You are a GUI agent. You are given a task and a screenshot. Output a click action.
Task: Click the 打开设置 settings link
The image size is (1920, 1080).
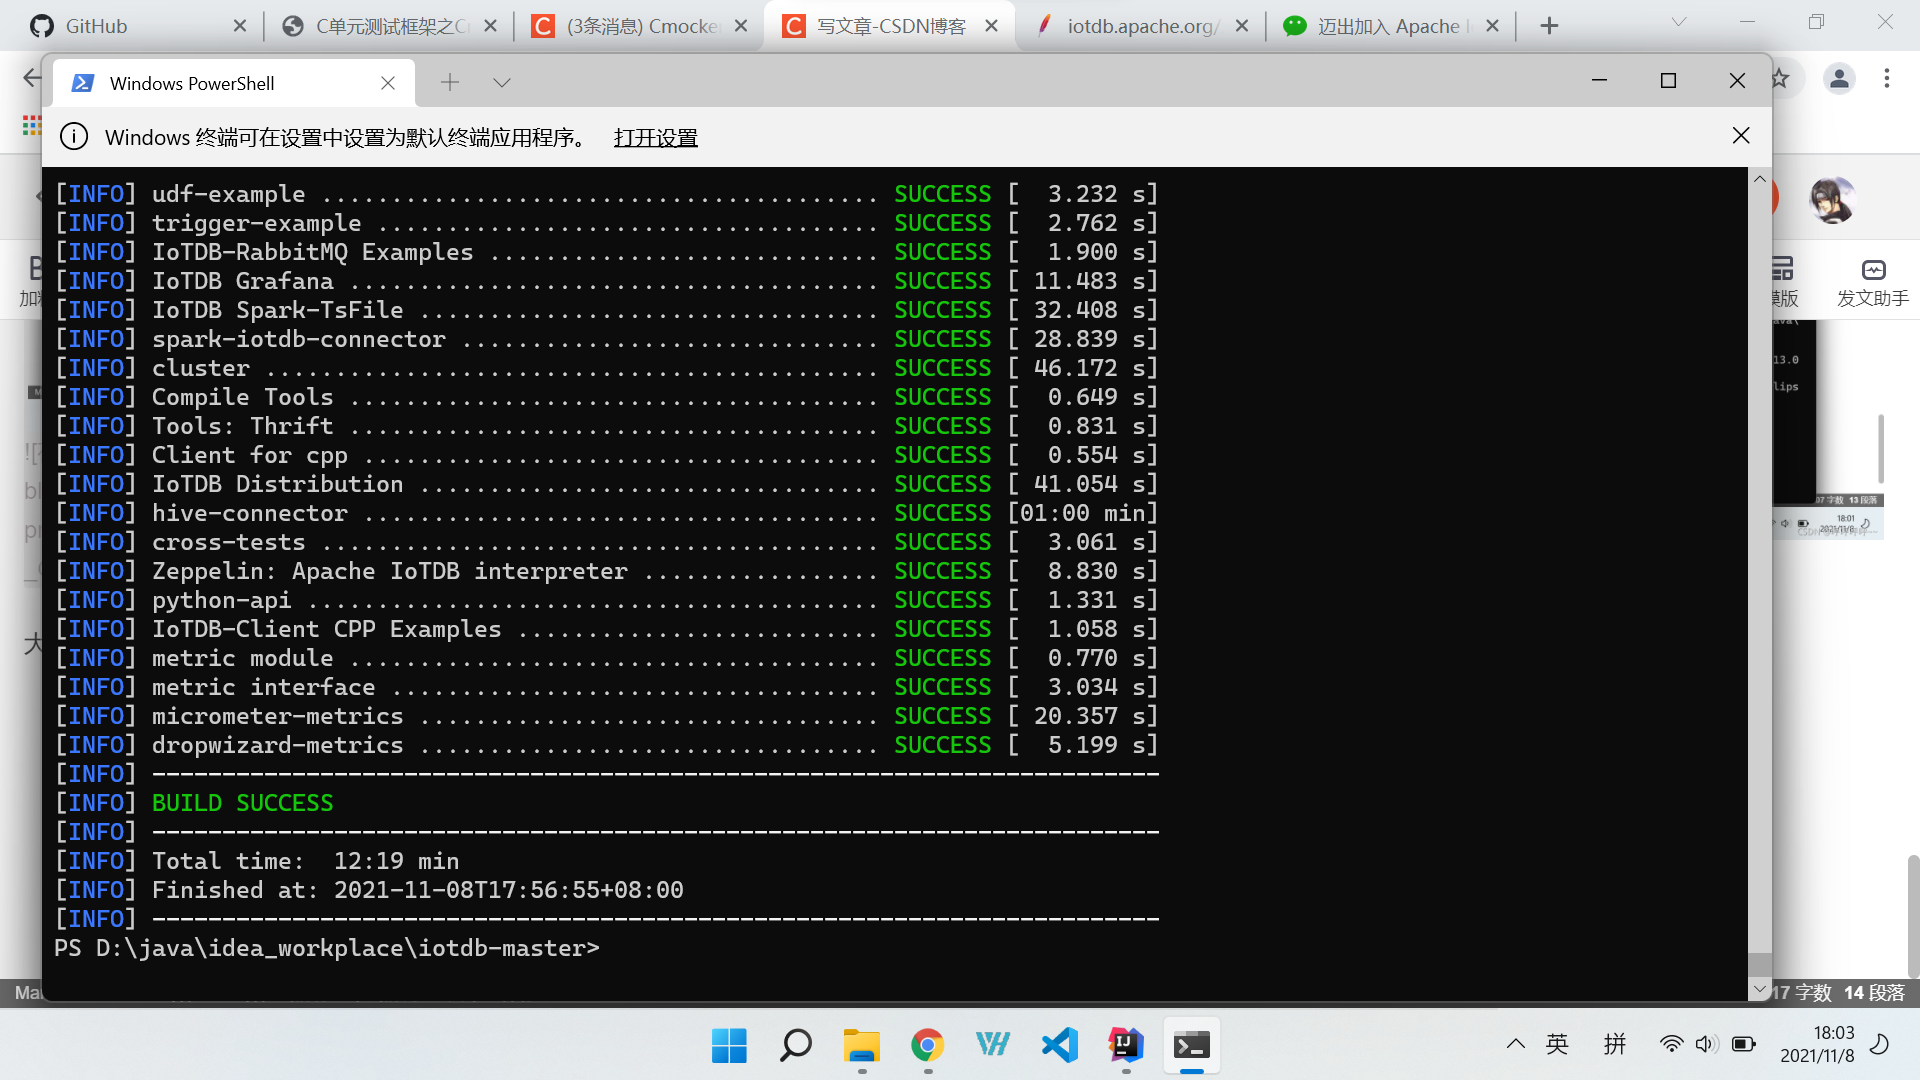pyautogui.click(x=655, y=137)
